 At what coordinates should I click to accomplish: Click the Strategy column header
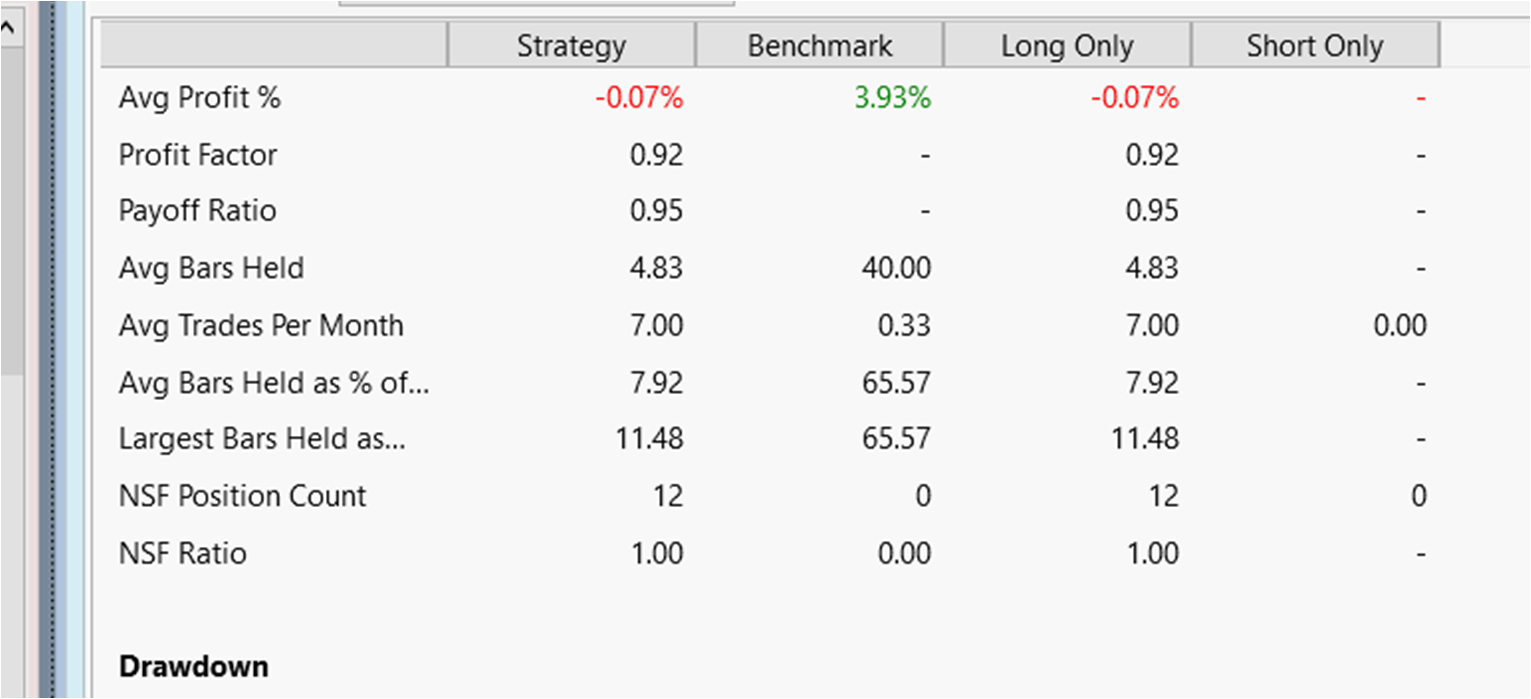click(x=571, y=45)
